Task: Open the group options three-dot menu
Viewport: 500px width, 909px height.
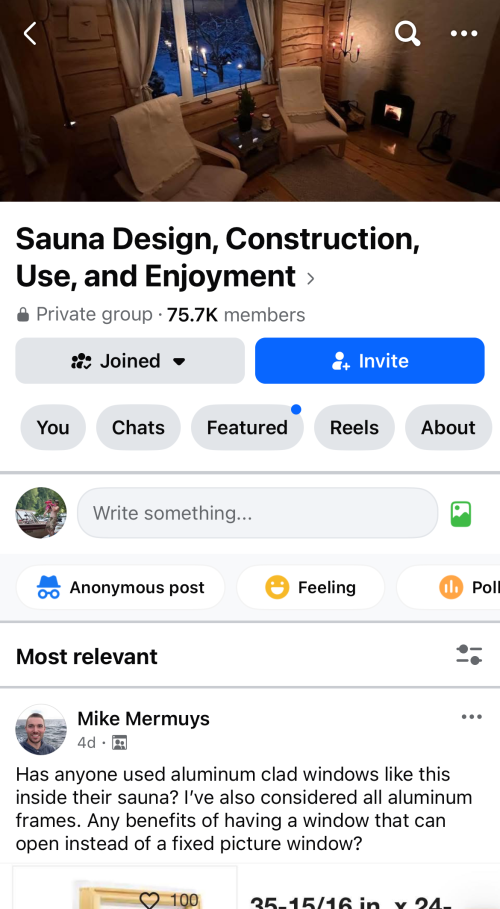Action: 464,34
